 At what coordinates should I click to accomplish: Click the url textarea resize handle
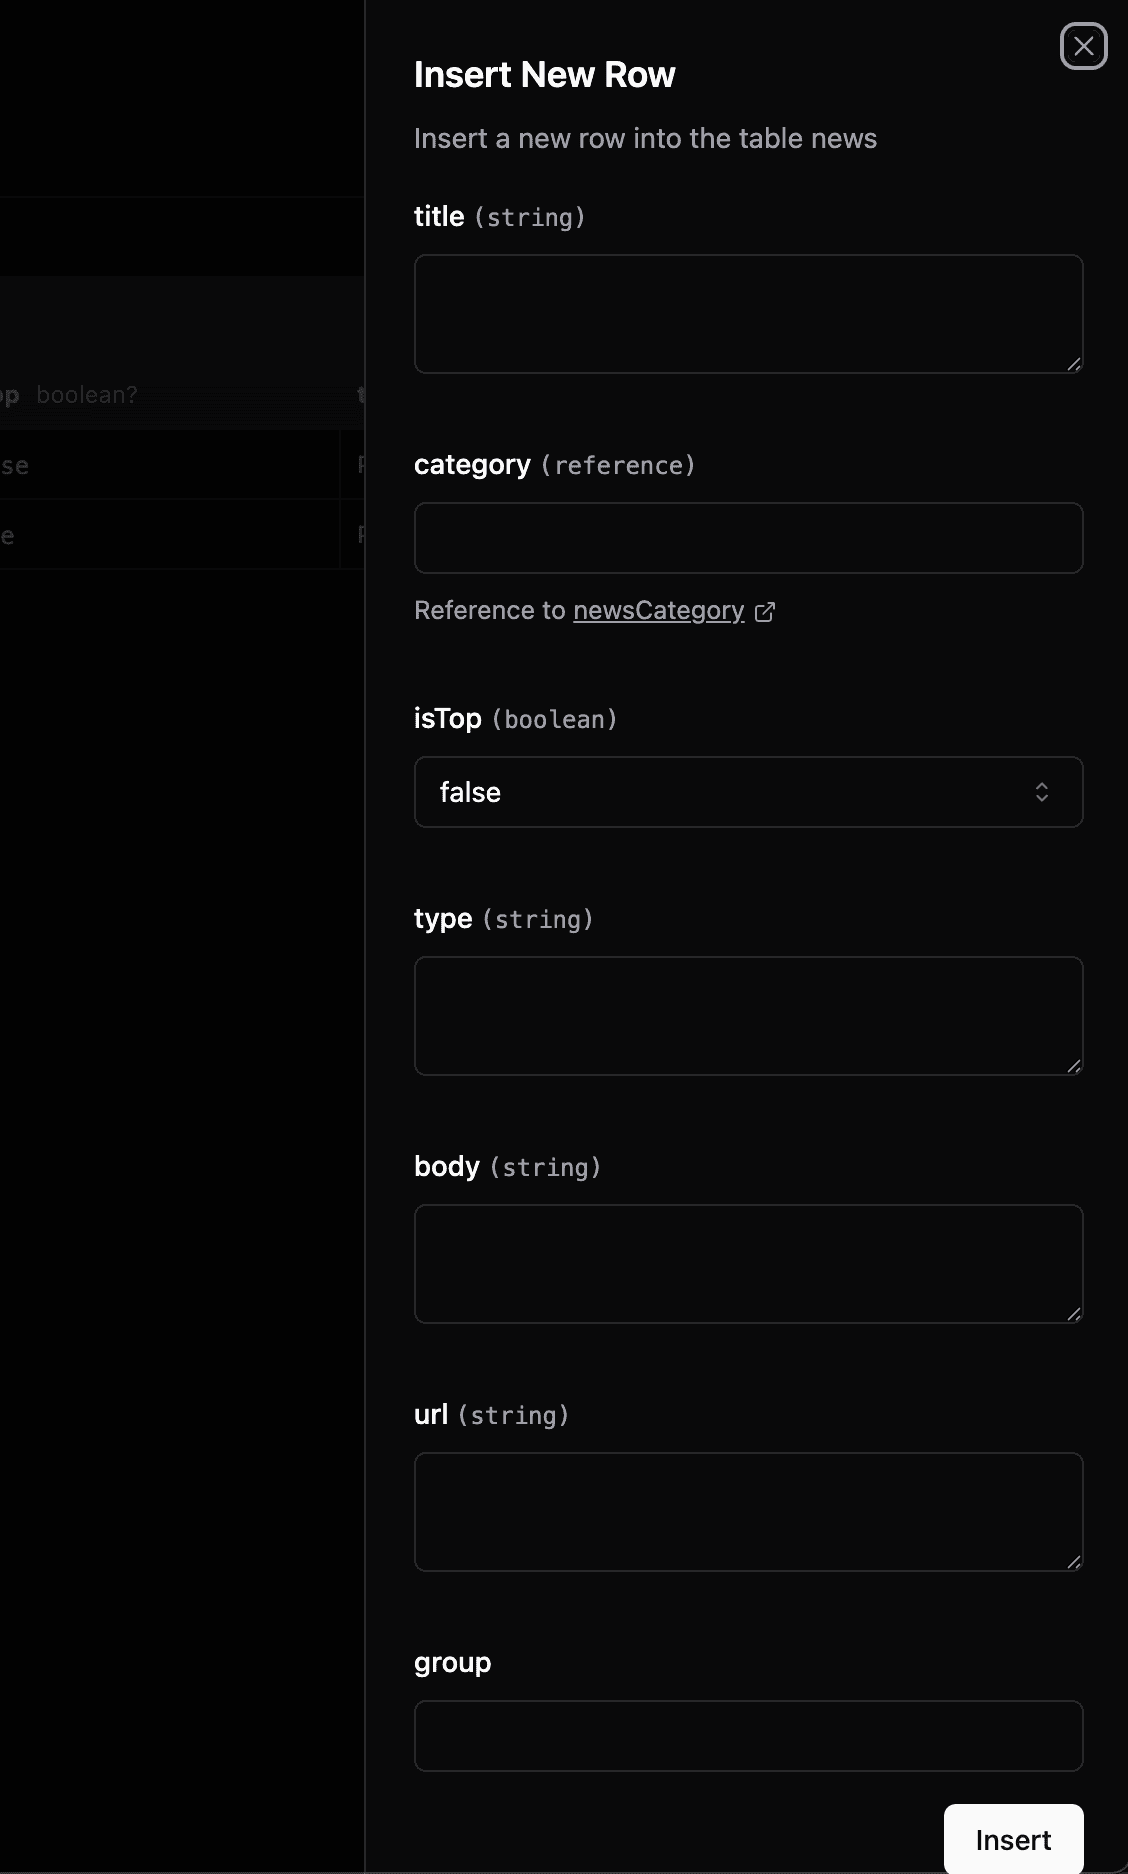[1074, 1562]
